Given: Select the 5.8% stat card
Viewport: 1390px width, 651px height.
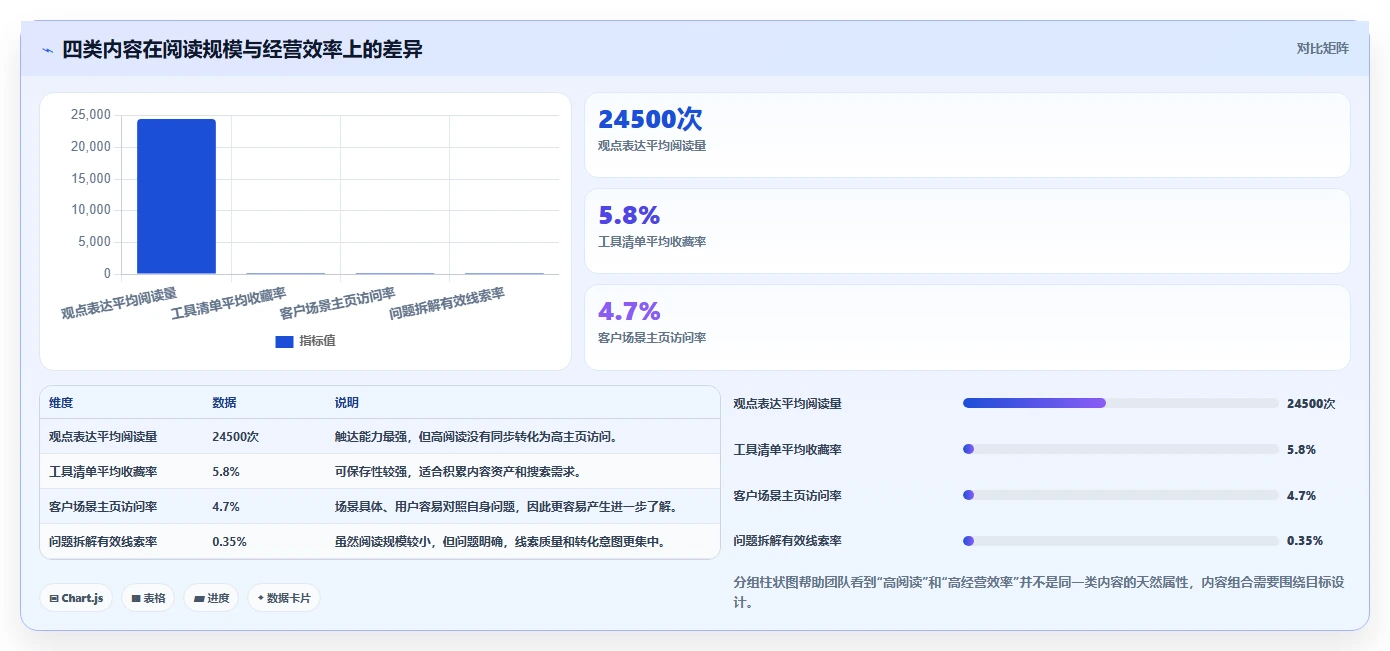Looking at the screenshot, I should coord(967,231).
